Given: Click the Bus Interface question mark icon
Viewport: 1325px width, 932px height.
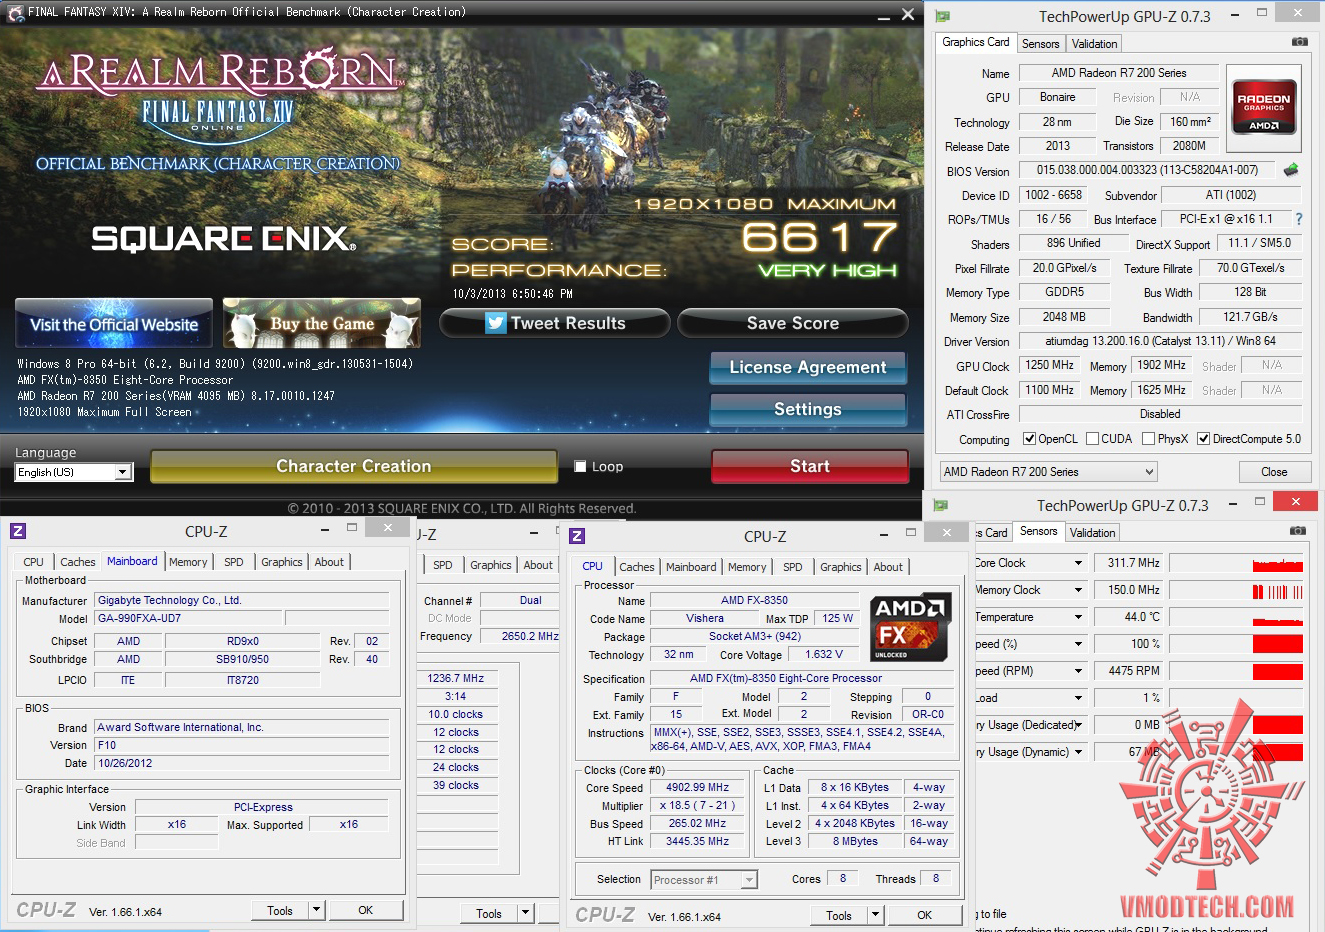Looking at the screenshot, I should (x=1299, y=219).
